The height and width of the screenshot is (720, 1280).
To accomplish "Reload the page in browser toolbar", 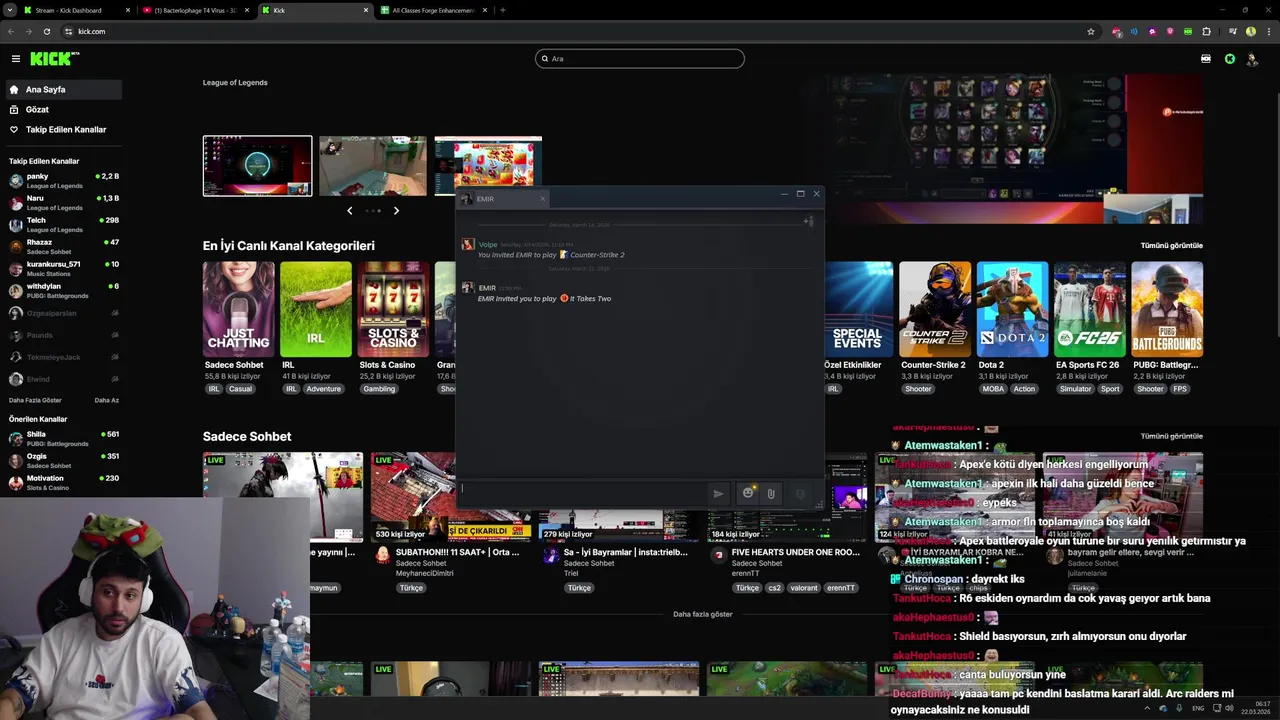I will pyautogui.click(x=46, y=31).
